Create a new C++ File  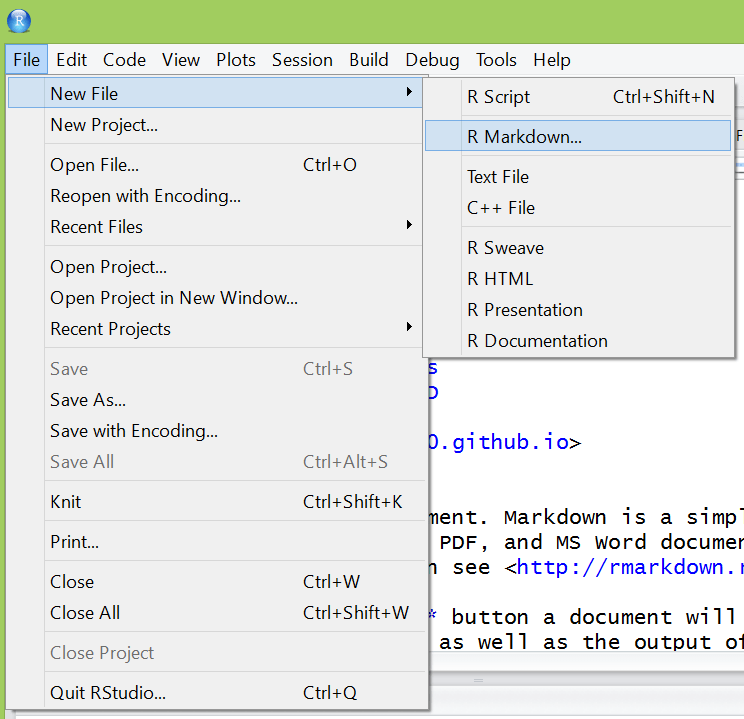point(578,208)
